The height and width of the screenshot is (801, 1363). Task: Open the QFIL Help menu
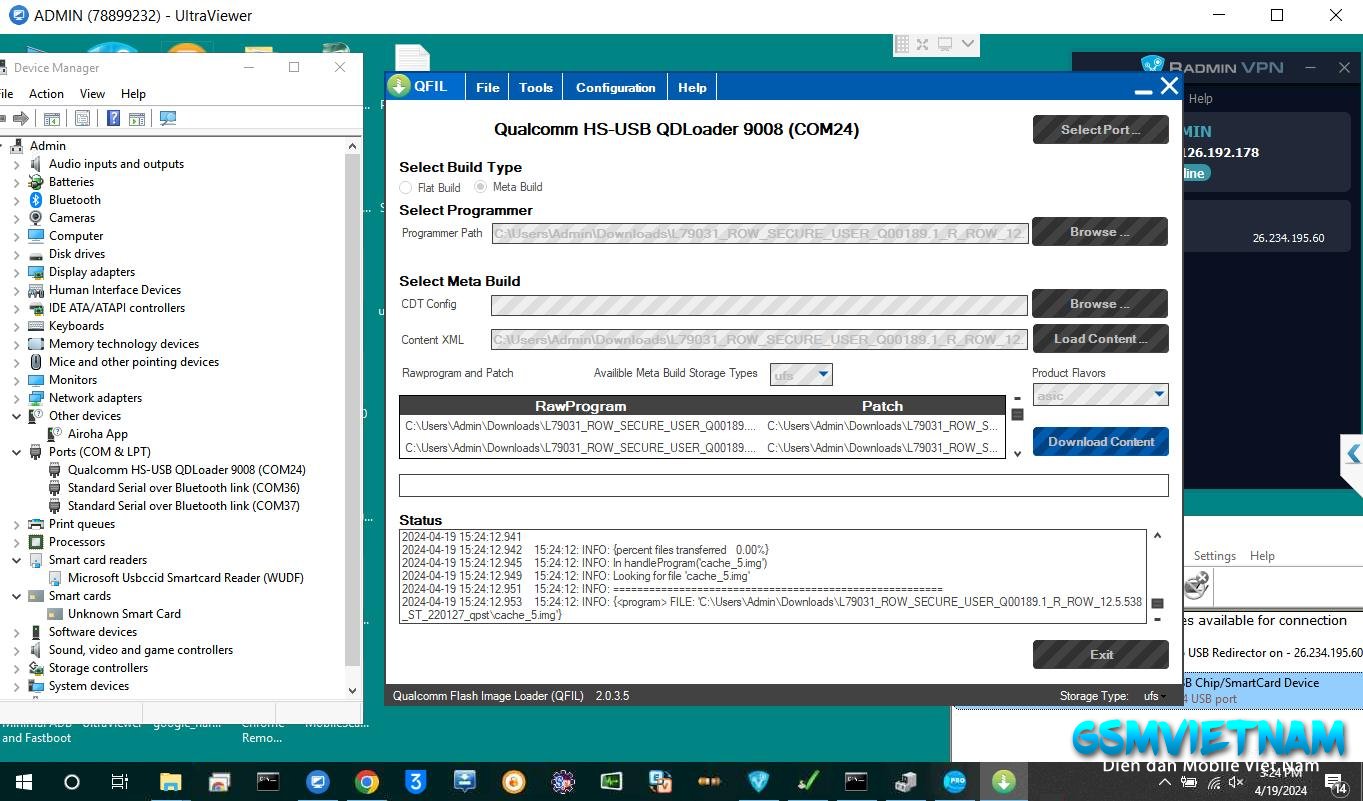(692, 87)
